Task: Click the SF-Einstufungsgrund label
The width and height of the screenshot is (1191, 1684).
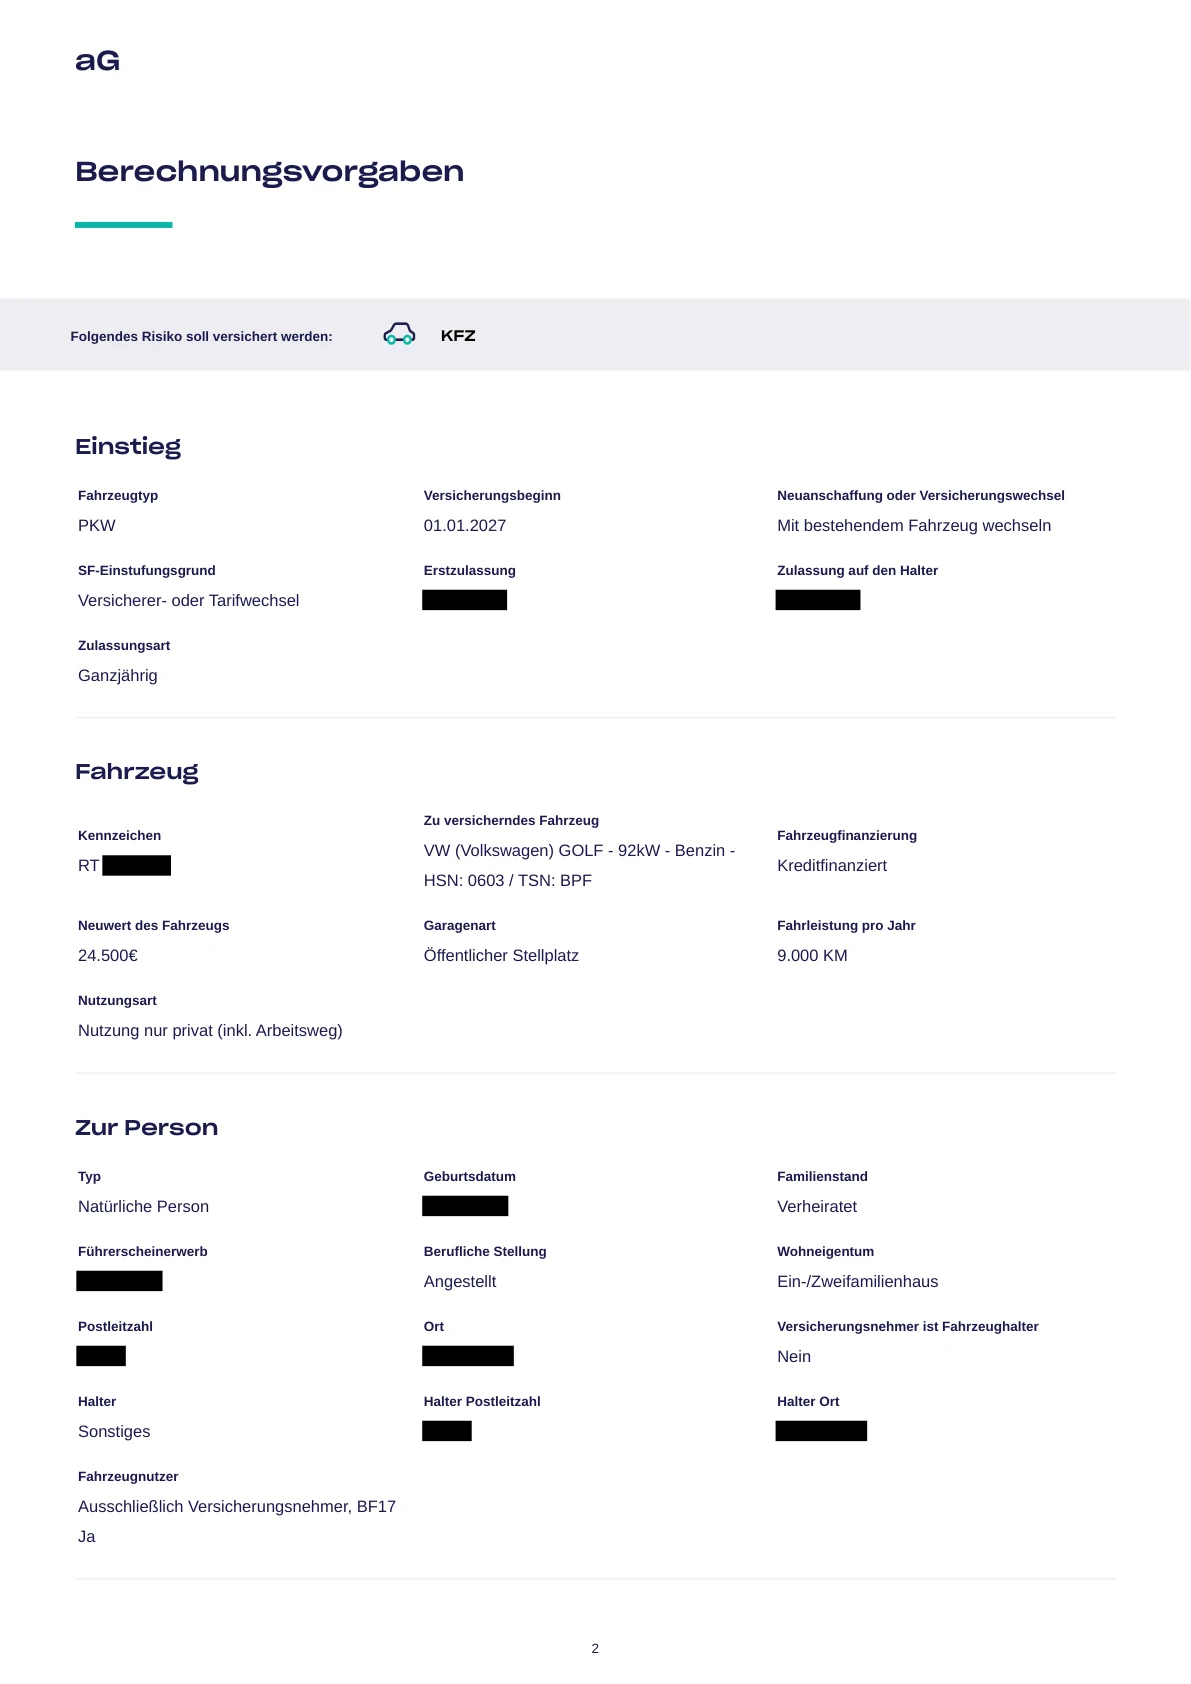Action: (147, 571)
